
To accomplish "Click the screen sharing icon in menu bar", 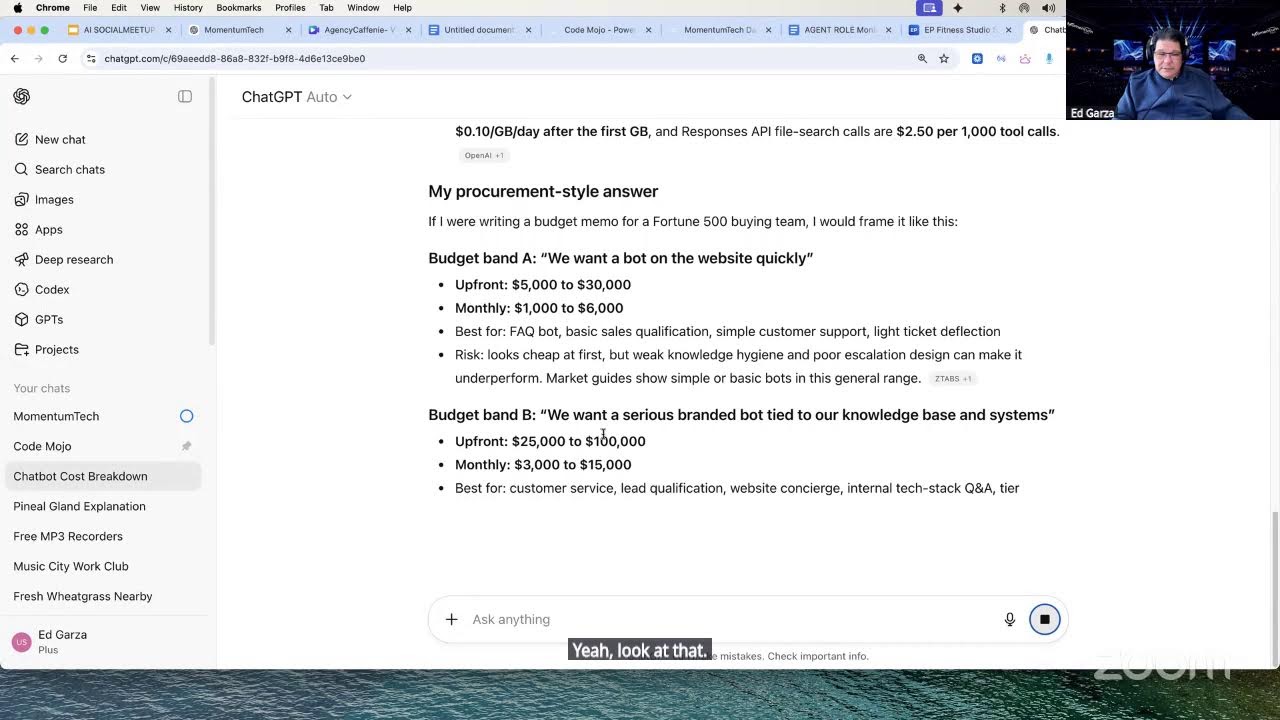I will [930, 7].
